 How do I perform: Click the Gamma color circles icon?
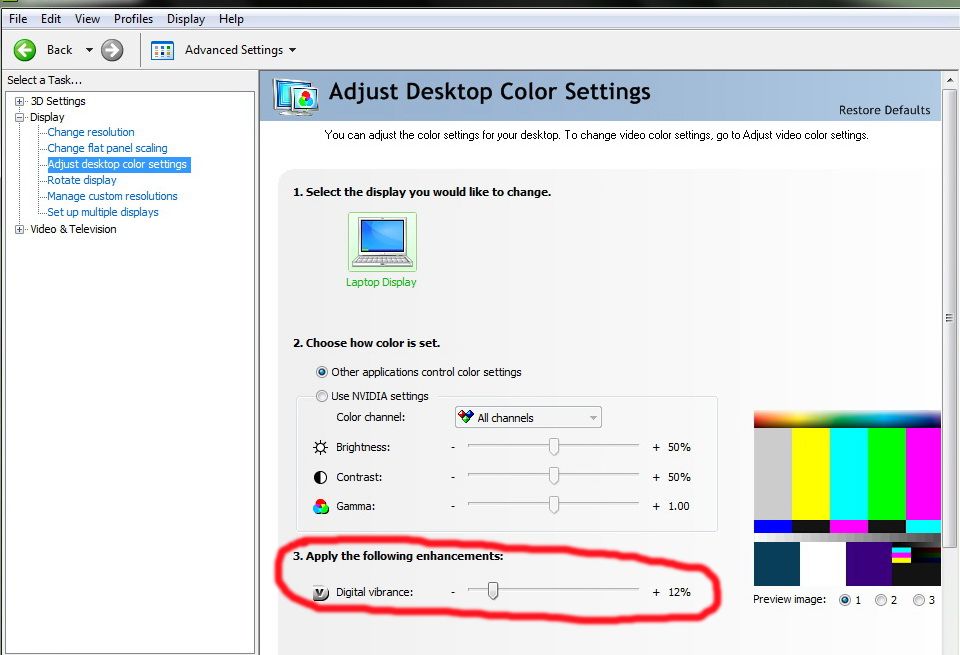coord(320,506)
